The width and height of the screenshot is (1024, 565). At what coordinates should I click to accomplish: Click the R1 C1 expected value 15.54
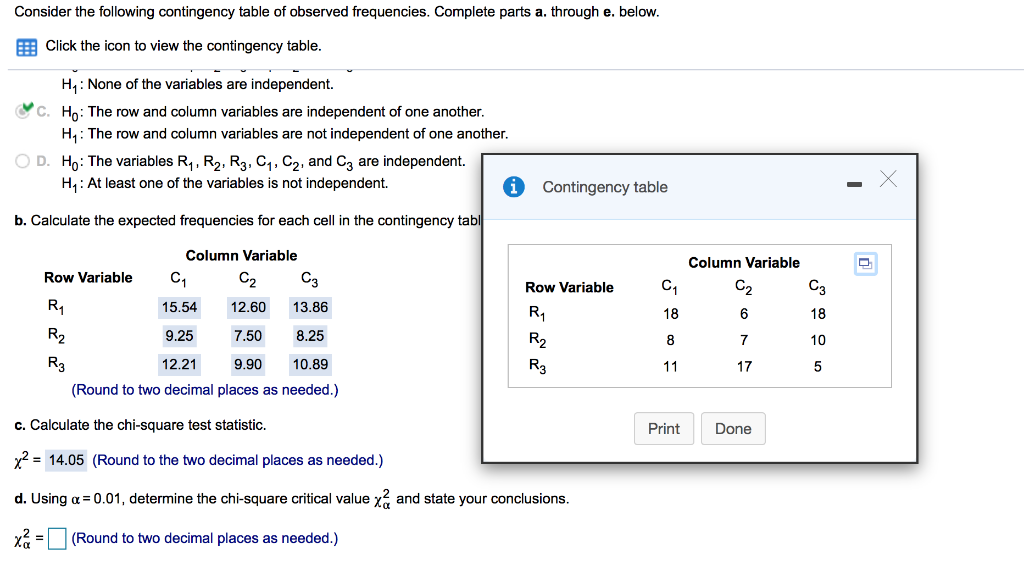click(179, 308)
